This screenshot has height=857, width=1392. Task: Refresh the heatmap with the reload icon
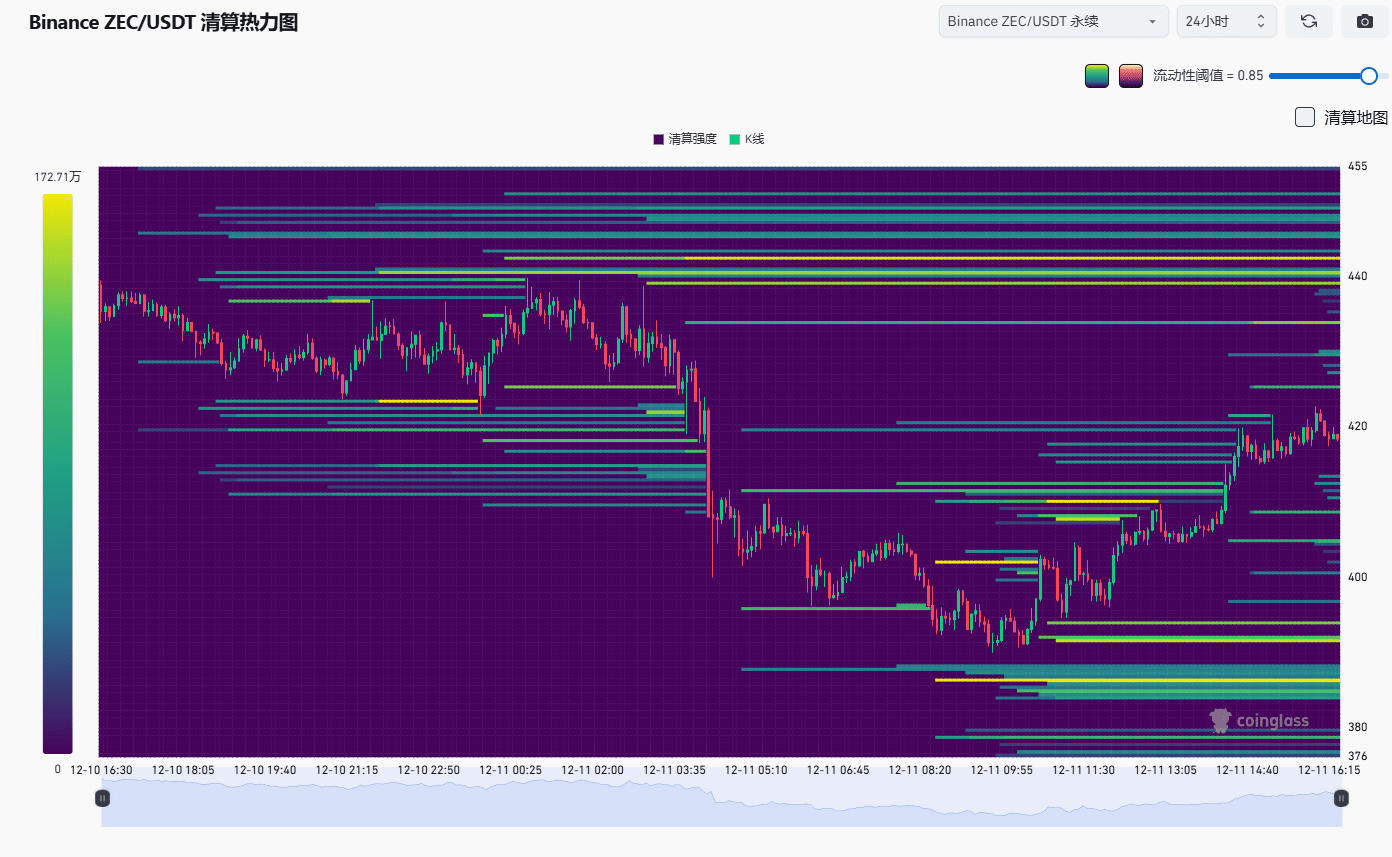click(x=1309, y=21)
